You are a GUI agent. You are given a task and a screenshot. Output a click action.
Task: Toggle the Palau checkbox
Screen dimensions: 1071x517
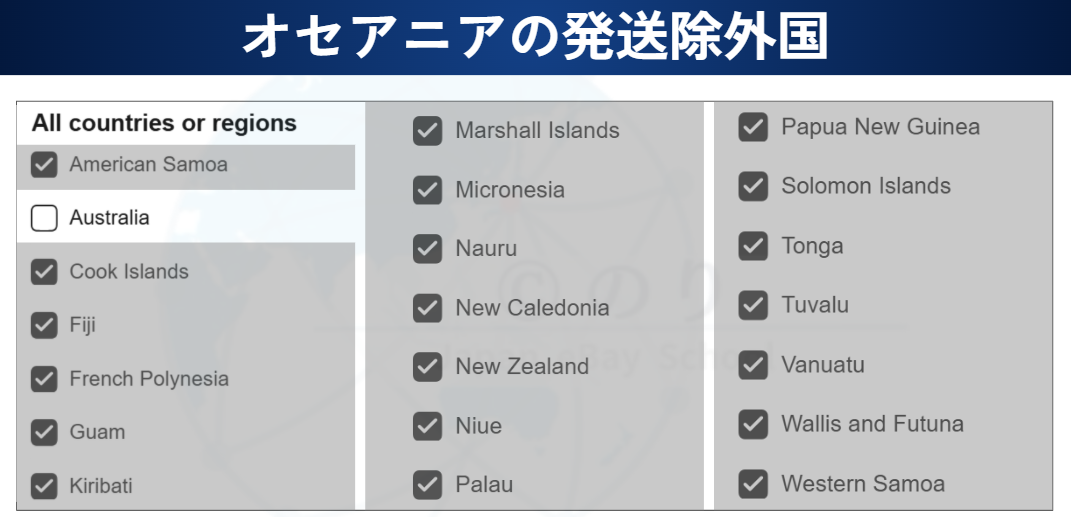click(427, 485)
